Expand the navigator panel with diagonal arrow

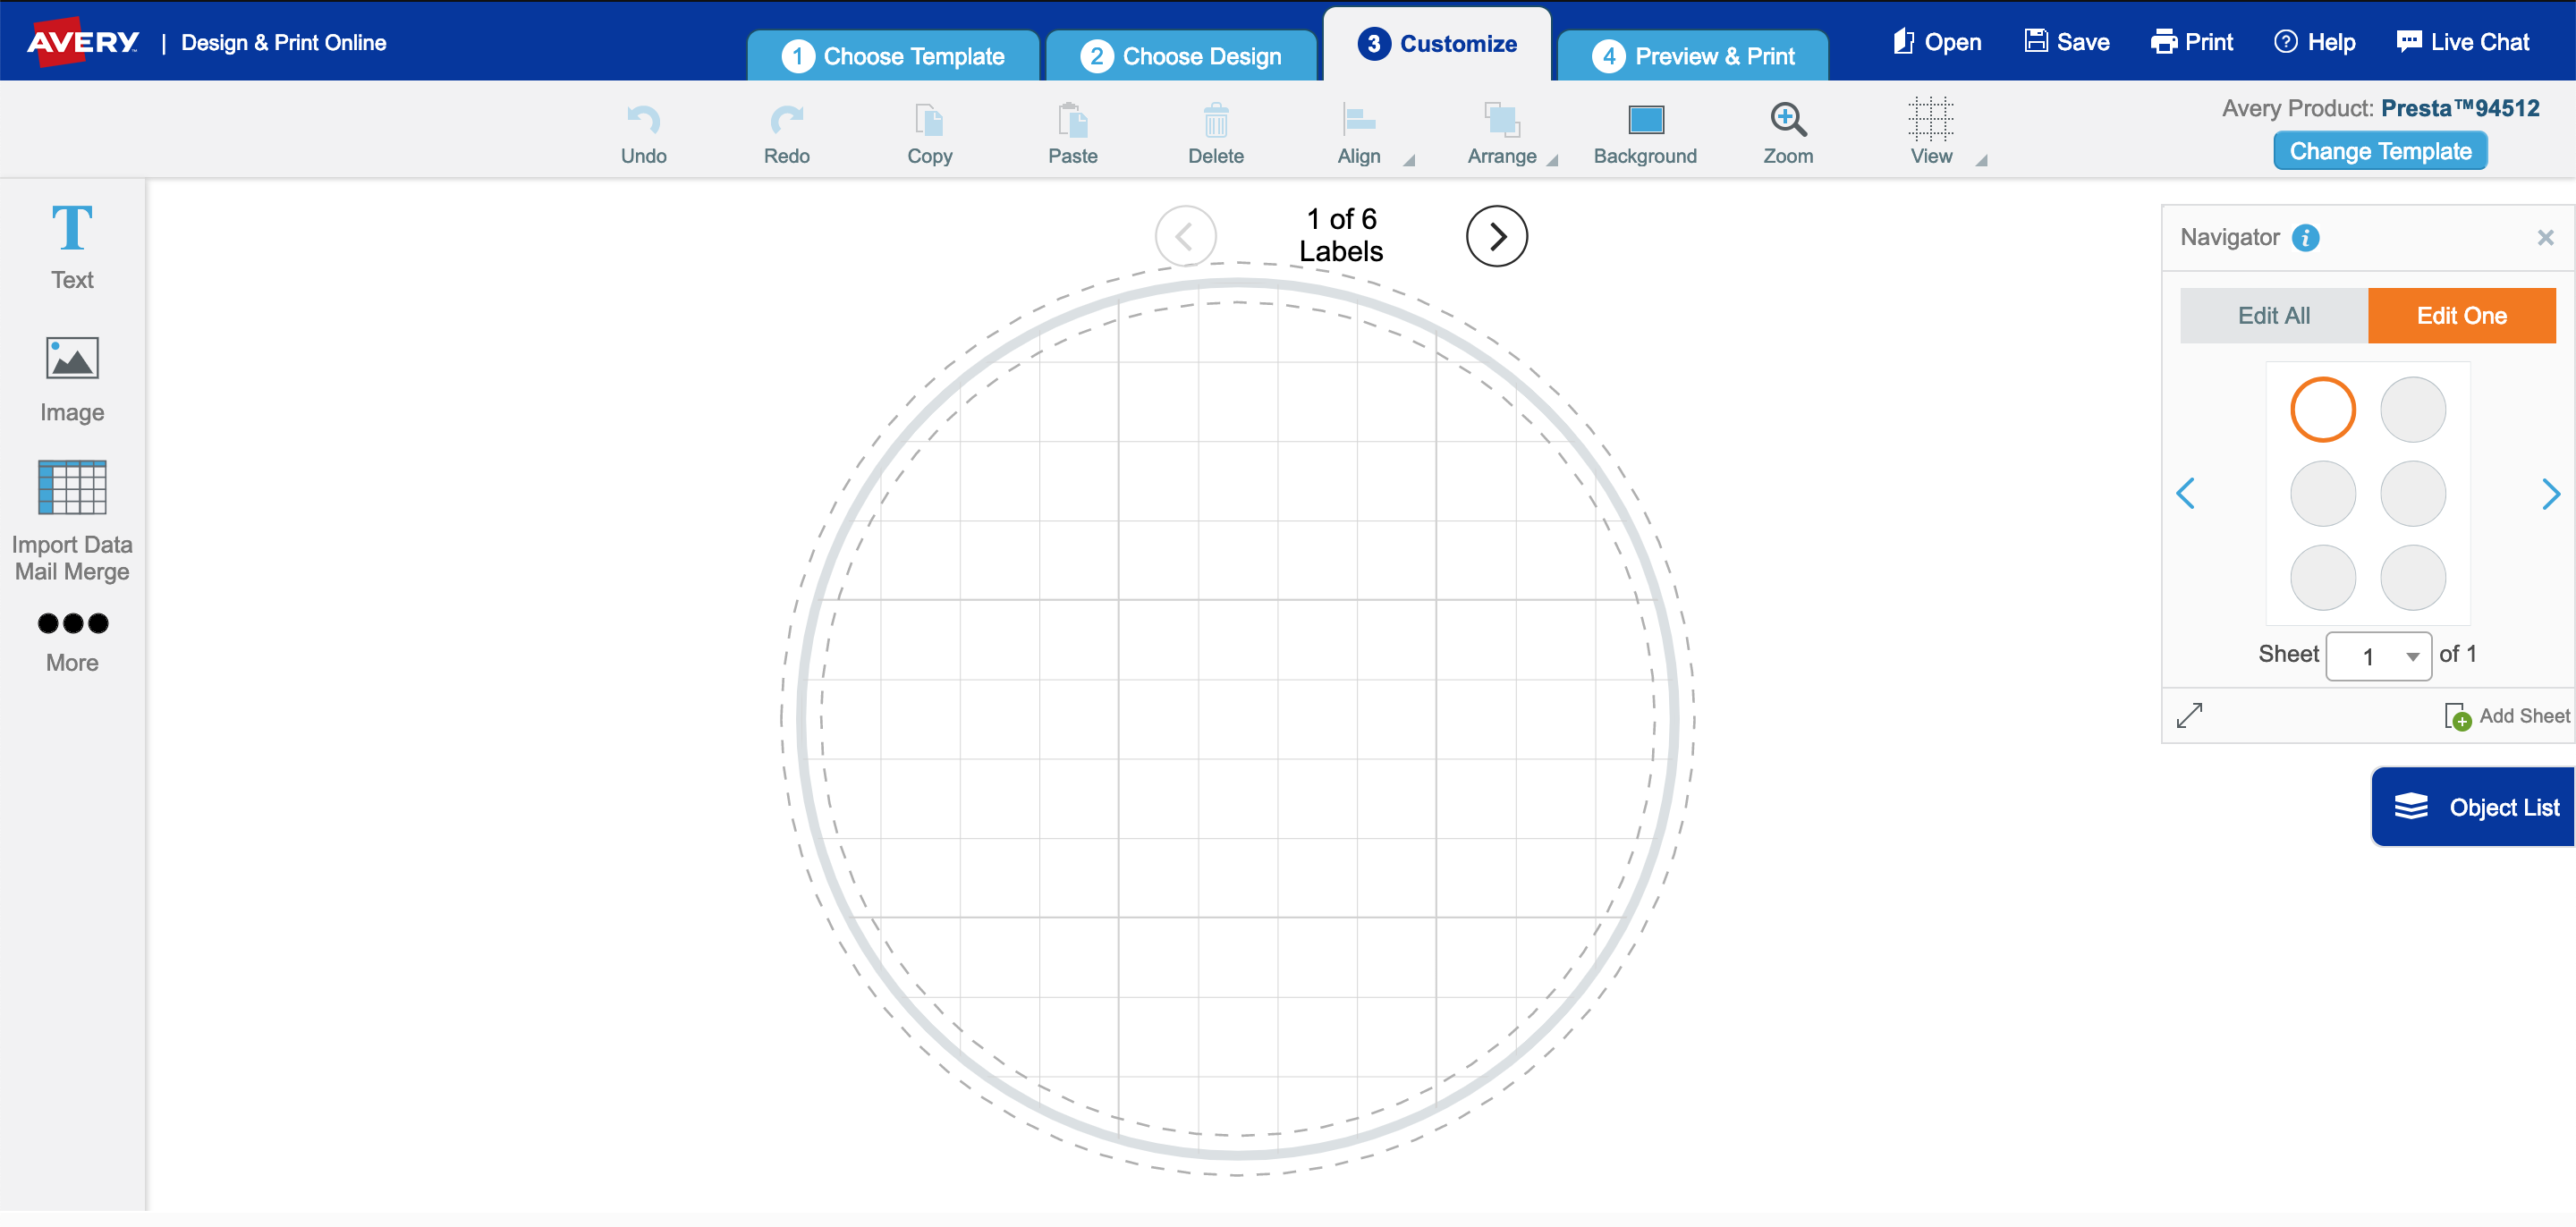pos(2189,715)
